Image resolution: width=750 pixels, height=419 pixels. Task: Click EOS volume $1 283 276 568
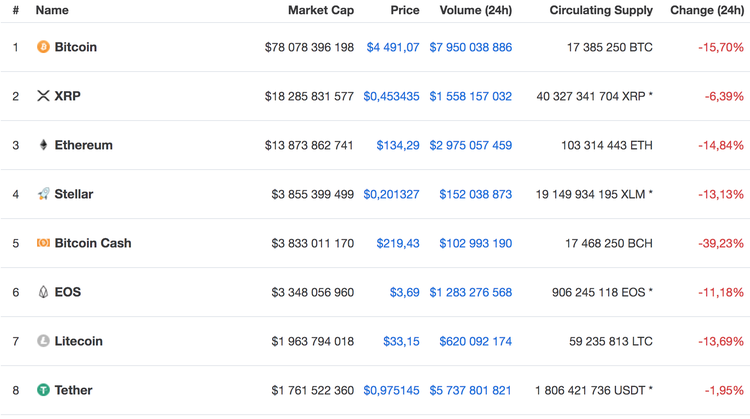point(471,292)
